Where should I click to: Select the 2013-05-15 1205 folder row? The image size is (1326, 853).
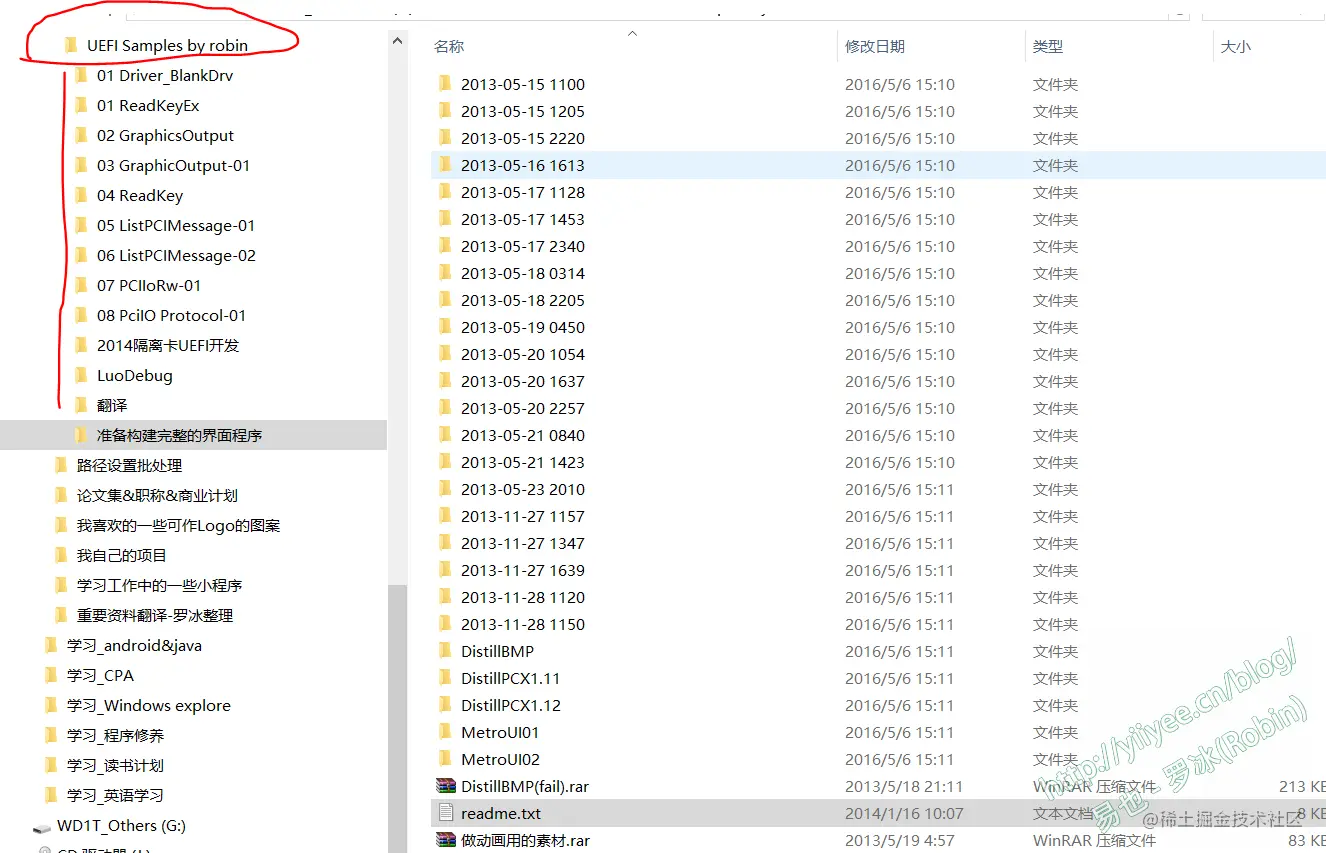click(x=878, y=112)
